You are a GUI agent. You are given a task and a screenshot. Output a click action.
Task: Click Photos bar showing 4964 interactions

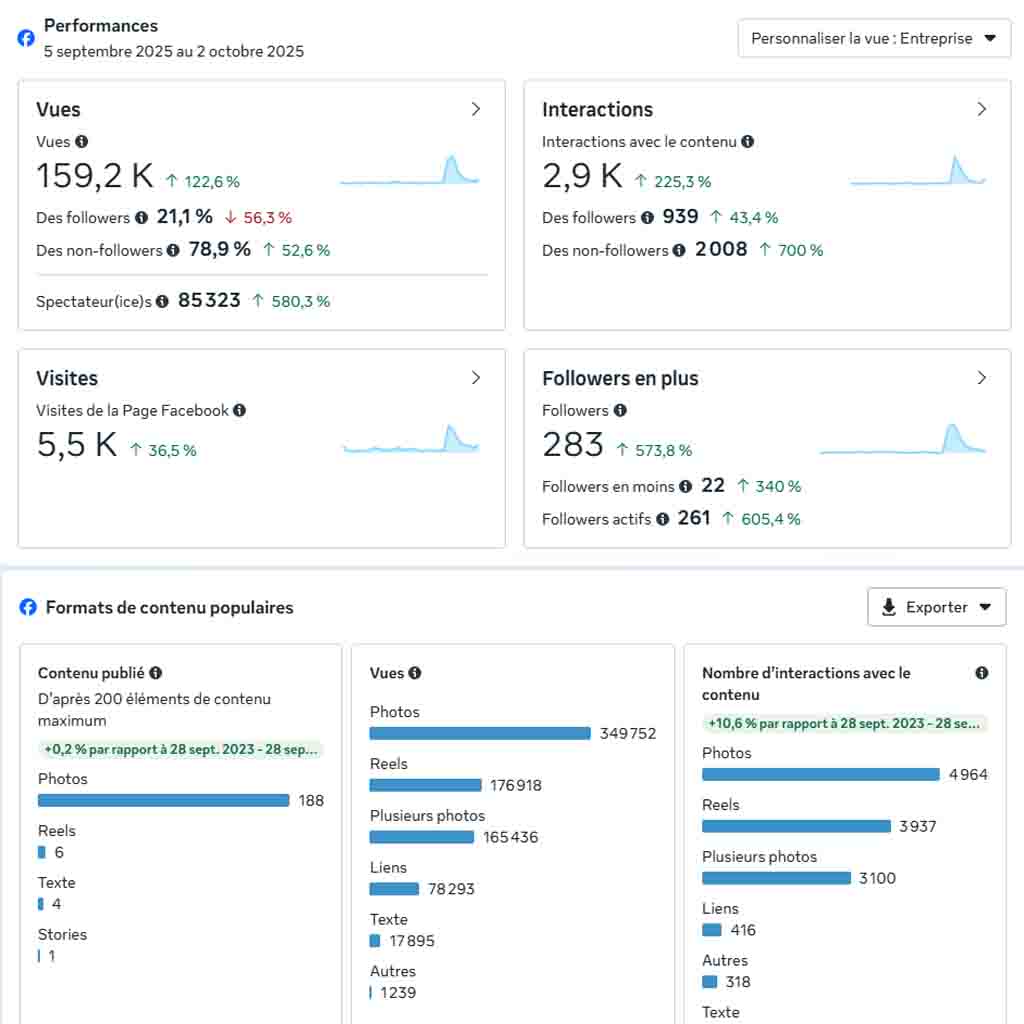click(821, 775)
